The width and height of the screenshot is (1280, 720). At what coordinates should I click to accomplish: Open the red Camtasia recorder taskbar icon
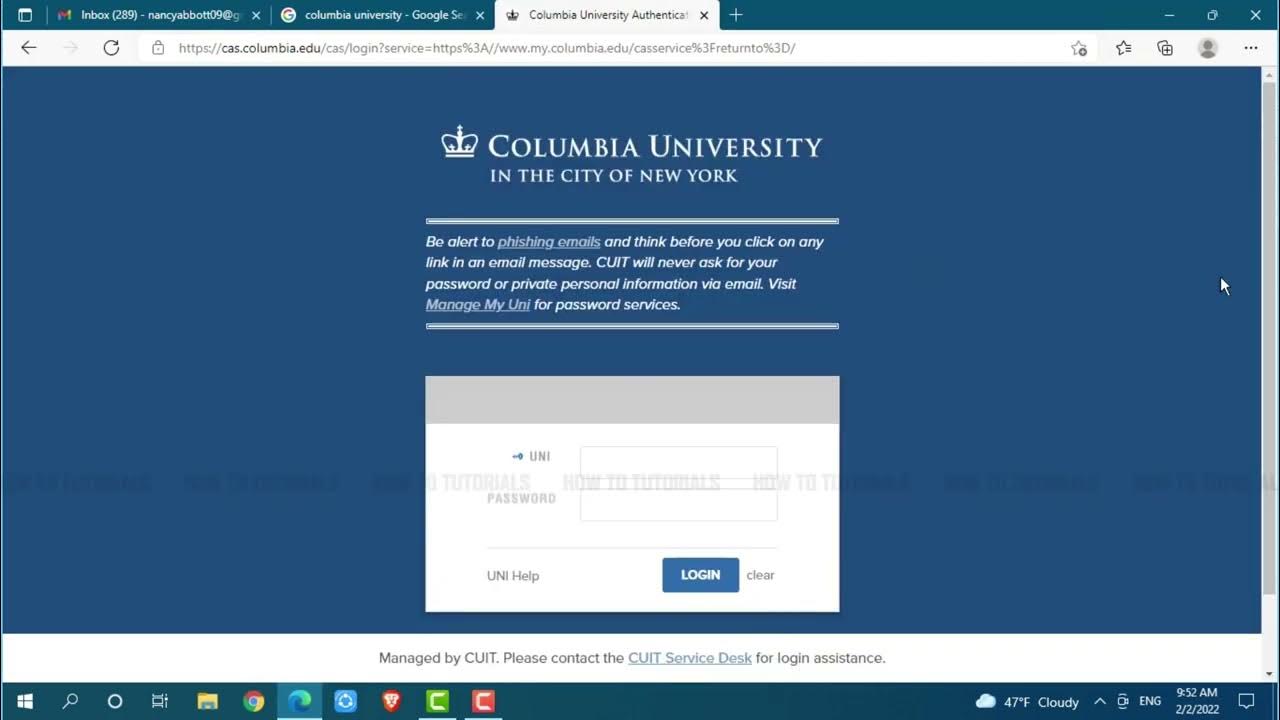(x=483, y=701)
